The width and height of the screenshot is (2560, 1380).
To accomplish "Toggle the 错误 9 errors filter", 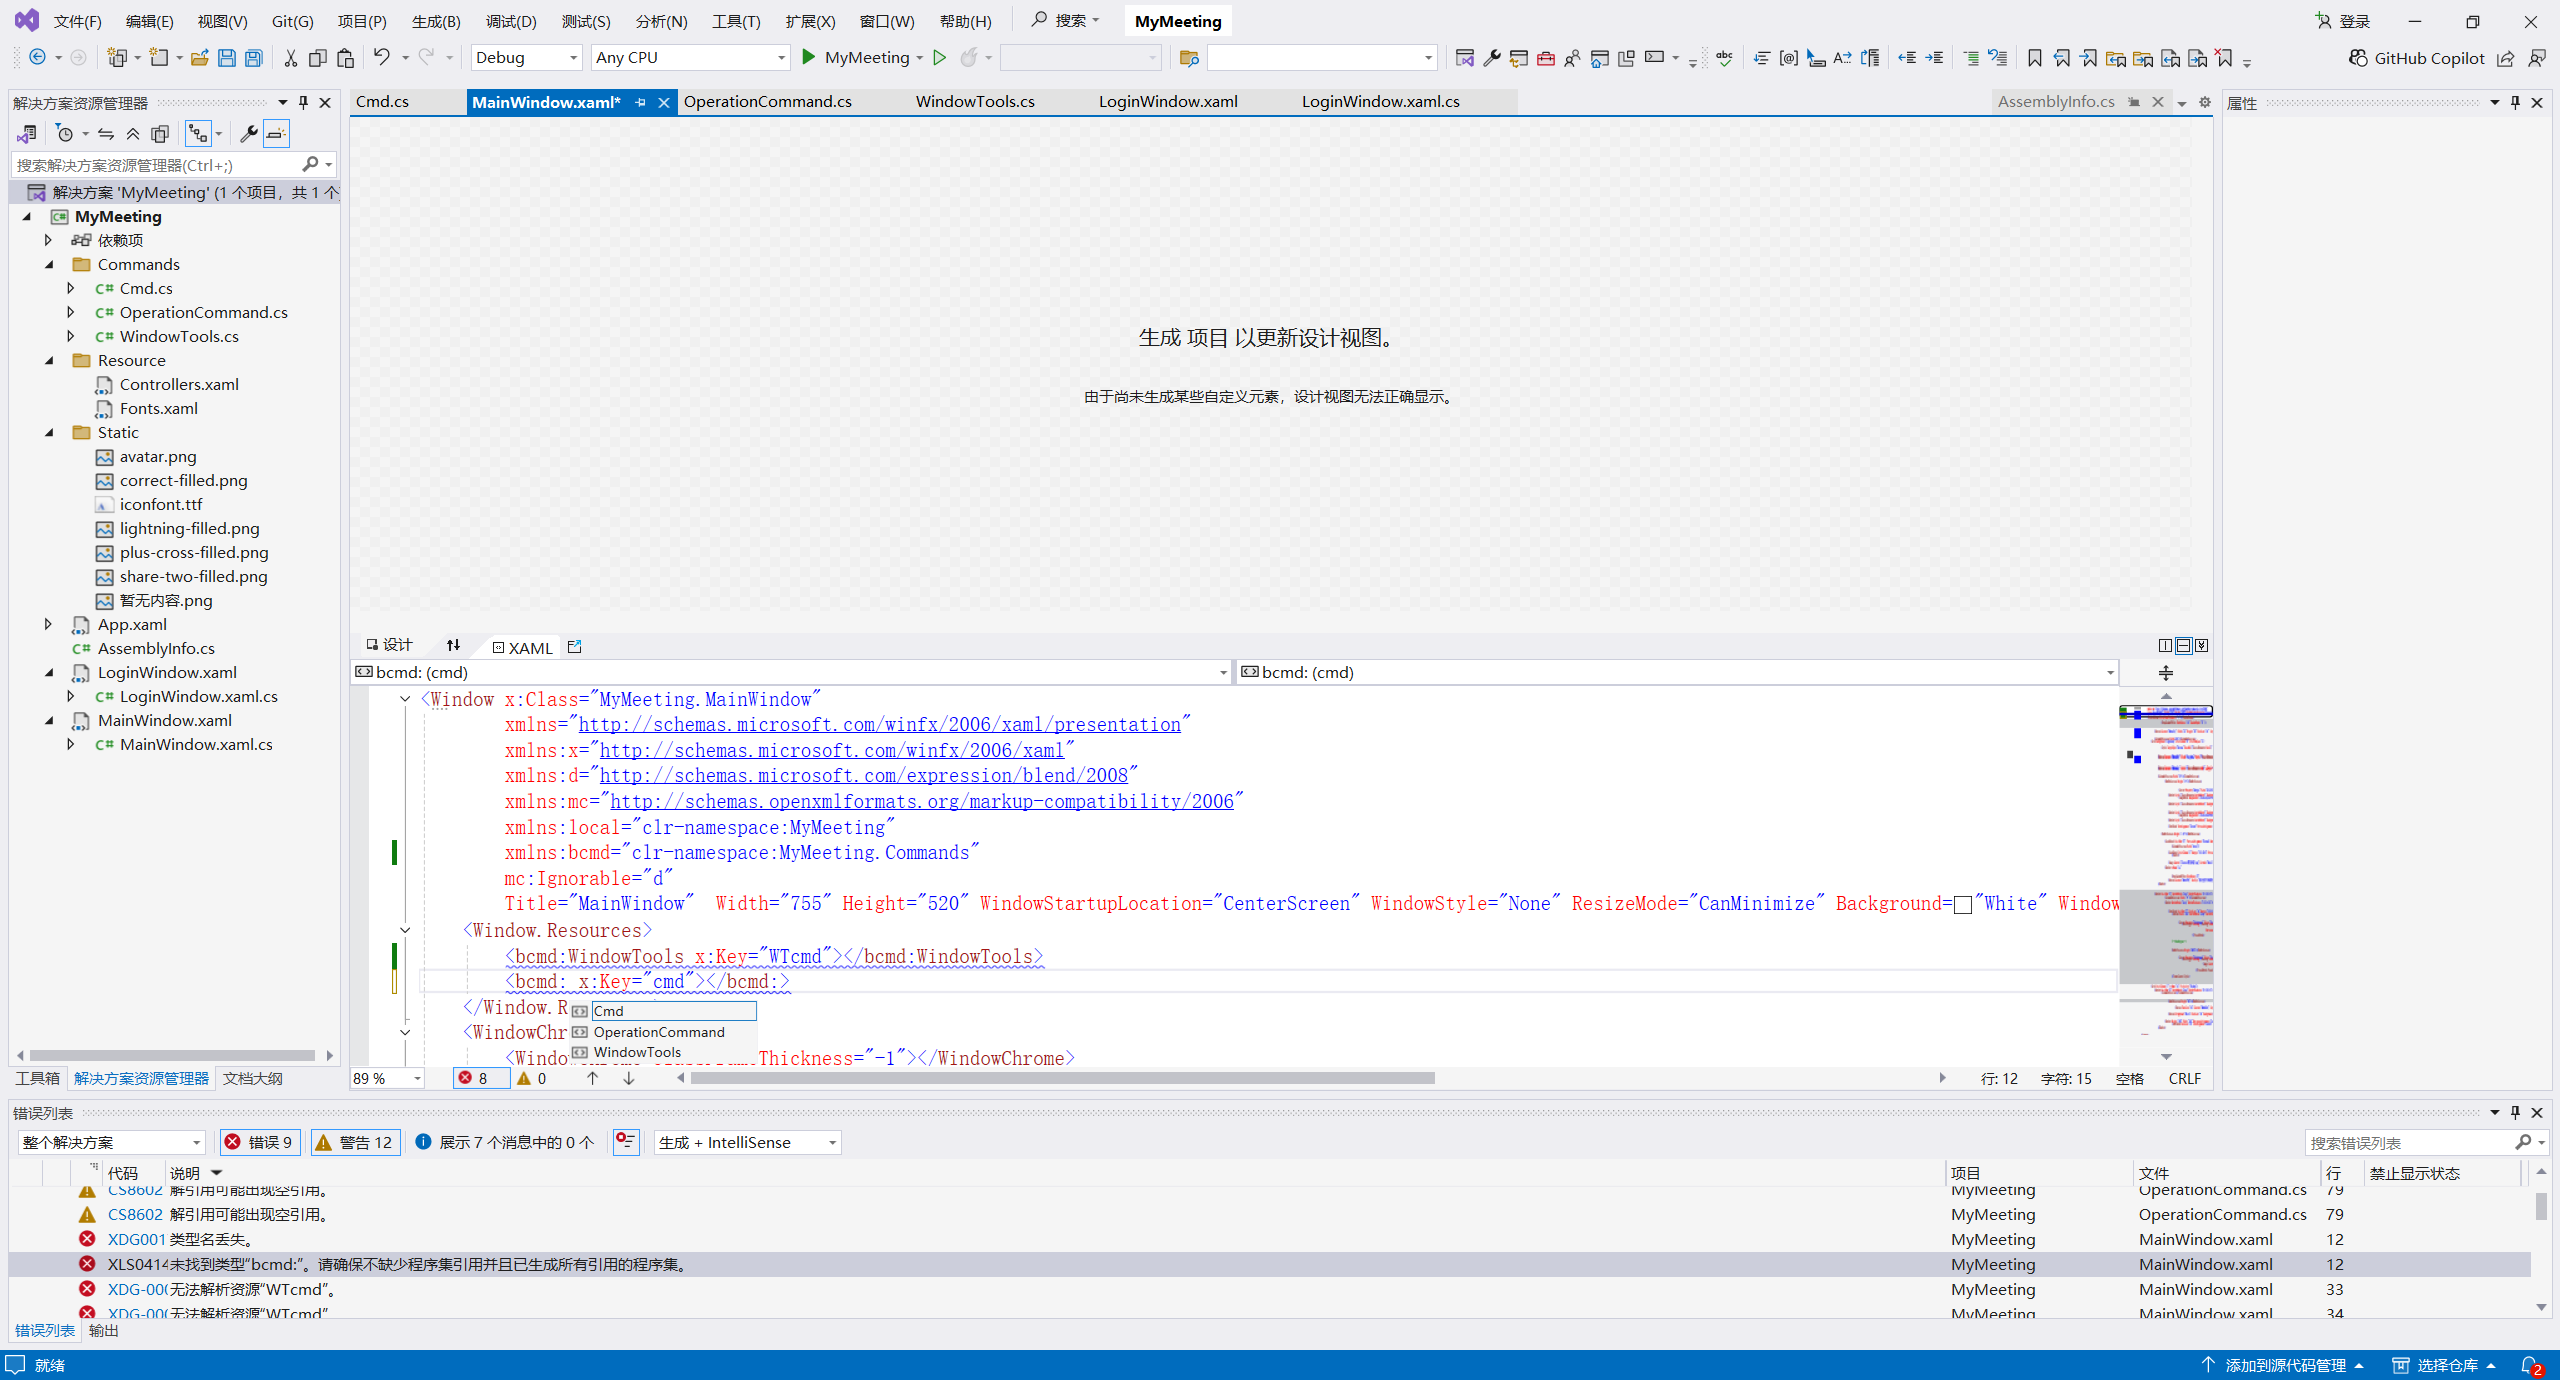I will (259, 1142).
